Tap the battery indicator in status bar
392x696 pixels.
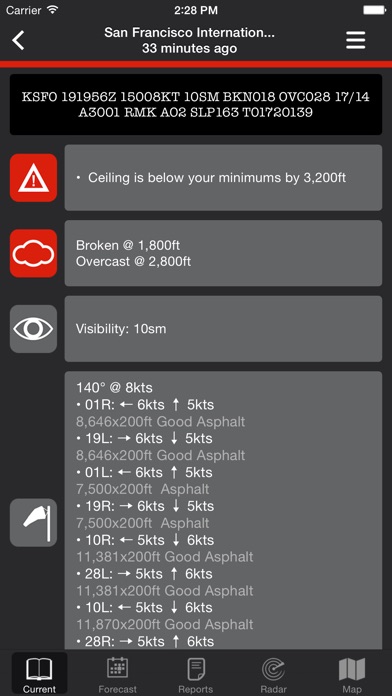click(x=374, y=10)
